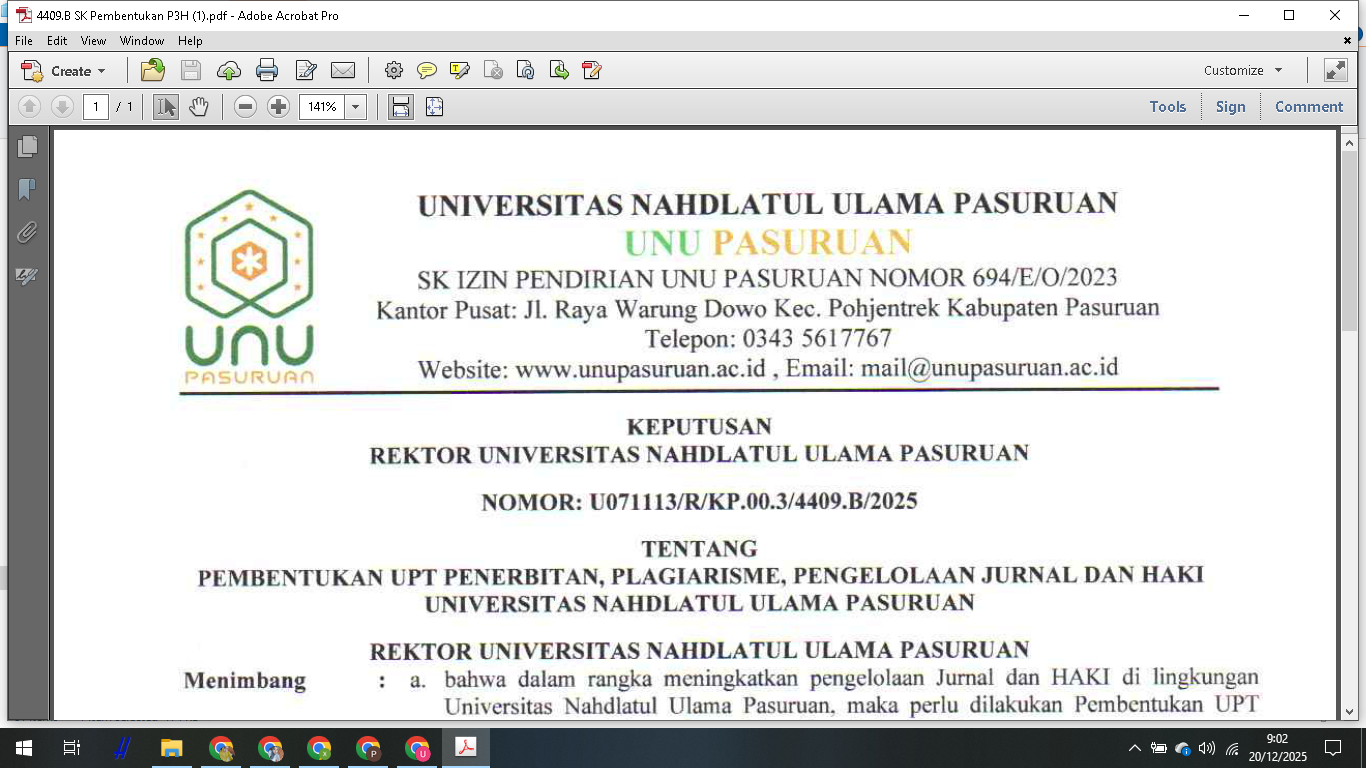Send file via envelope email icon
This screenshot has width=1366, height=768.
pos(343,70)
